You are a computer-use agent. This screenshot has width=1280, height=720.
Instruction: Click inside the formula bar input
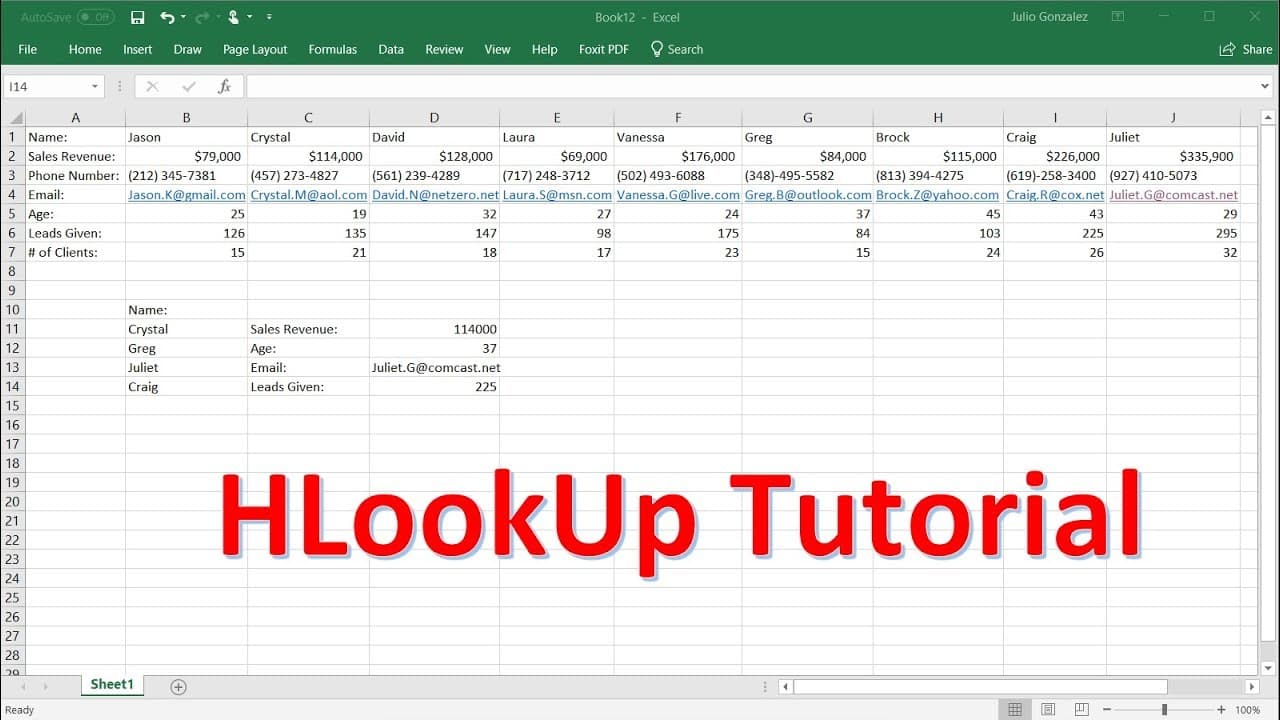point(750,87)
